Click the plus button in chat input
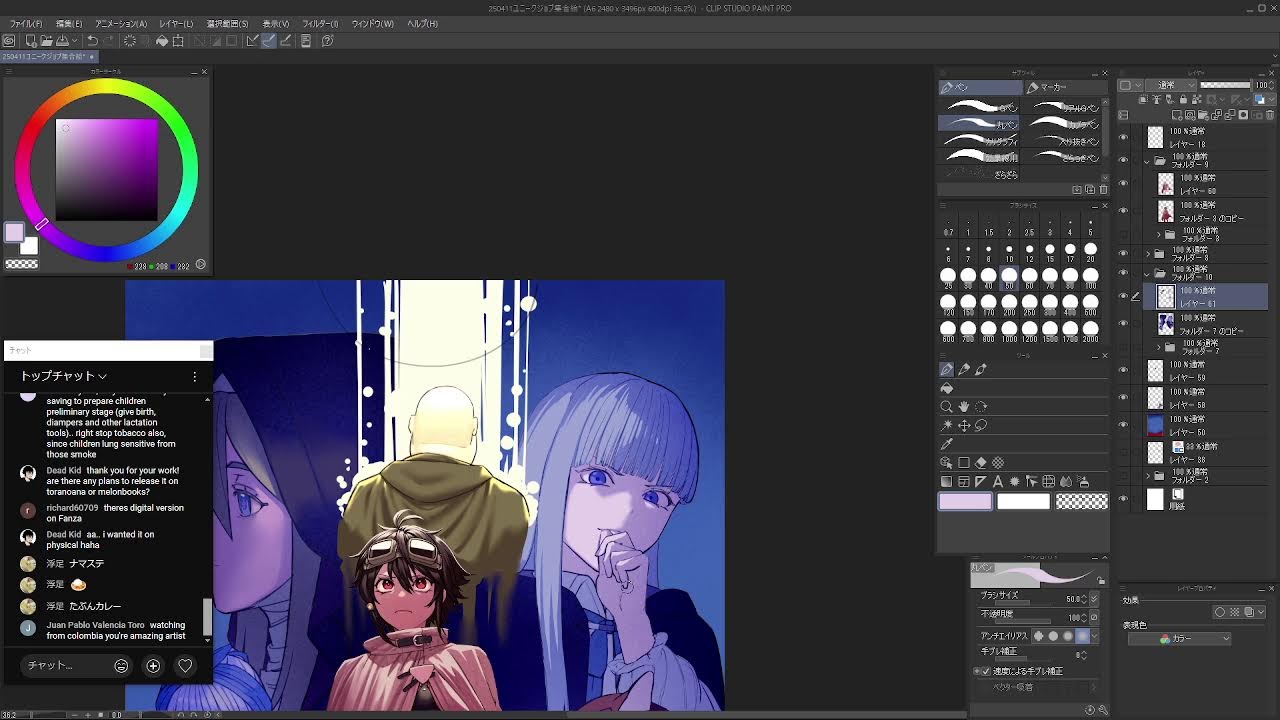Viewport: 1280px width, 720px height. click(x=153, y=666)
